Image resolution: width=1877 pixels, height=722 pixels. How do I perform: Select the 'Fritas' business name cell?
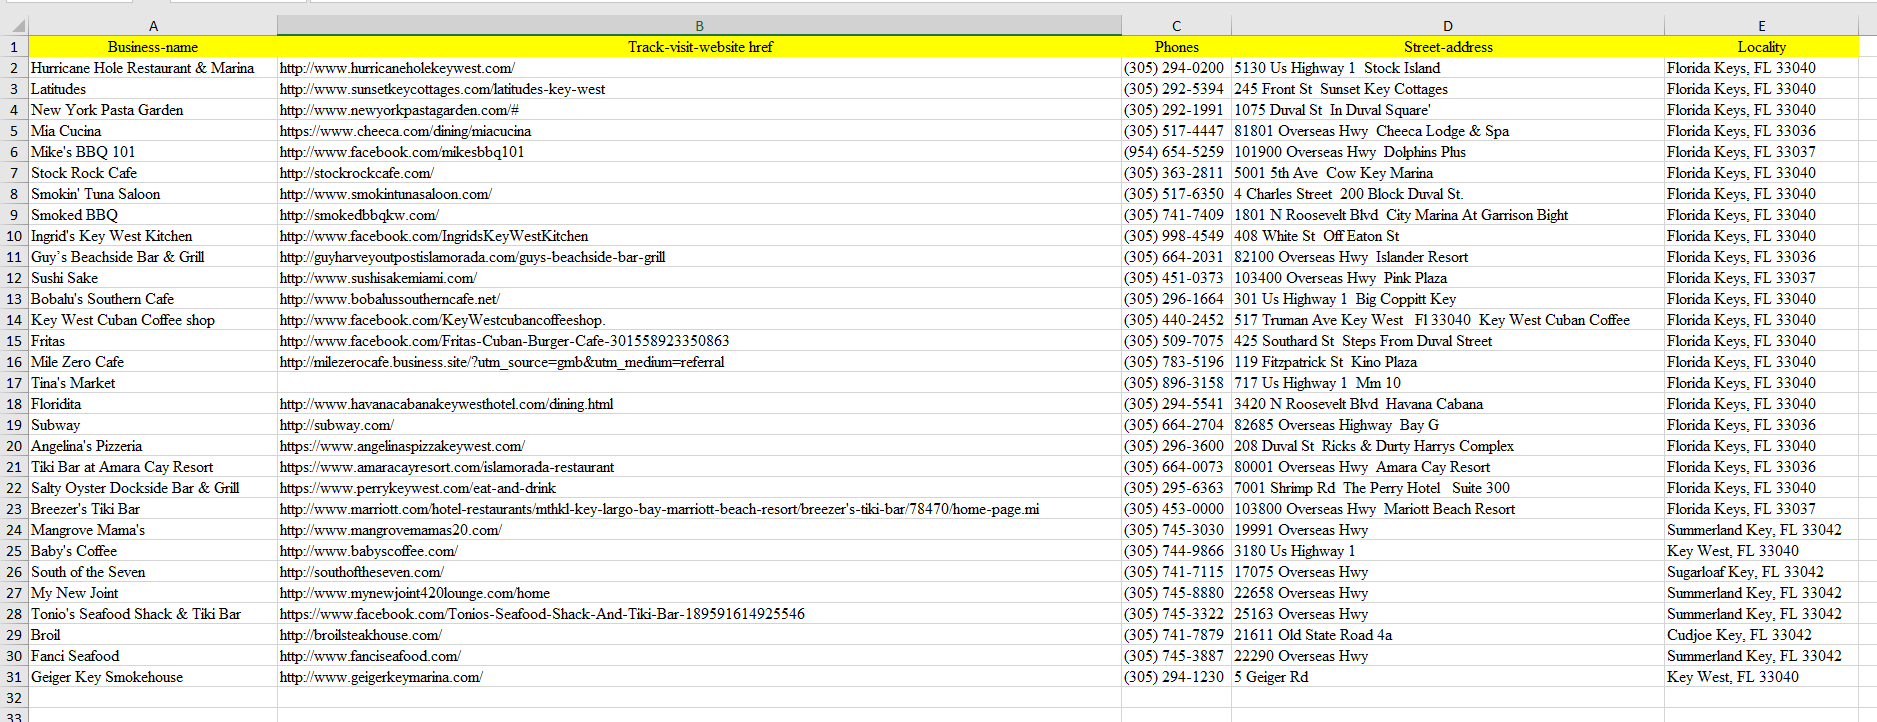tap(153, 341)
